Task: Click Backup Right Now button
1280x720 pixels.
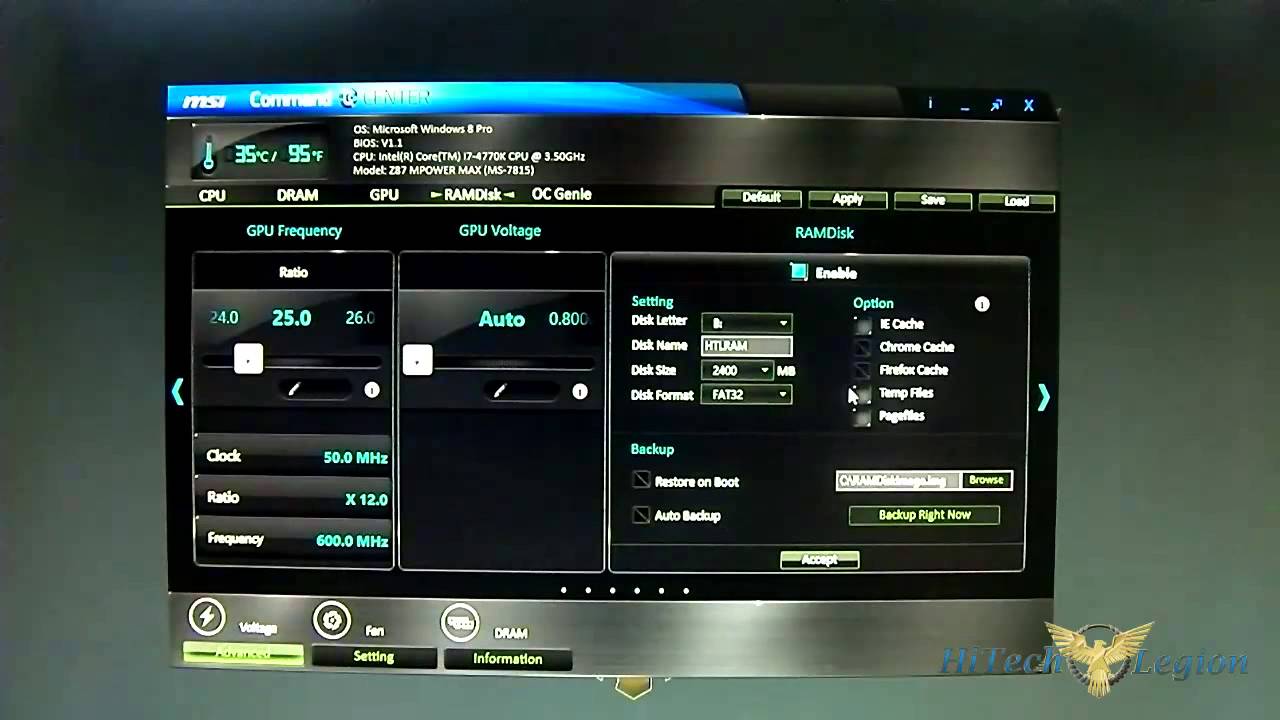Action: pyautogui.click(x=924, y=515)
